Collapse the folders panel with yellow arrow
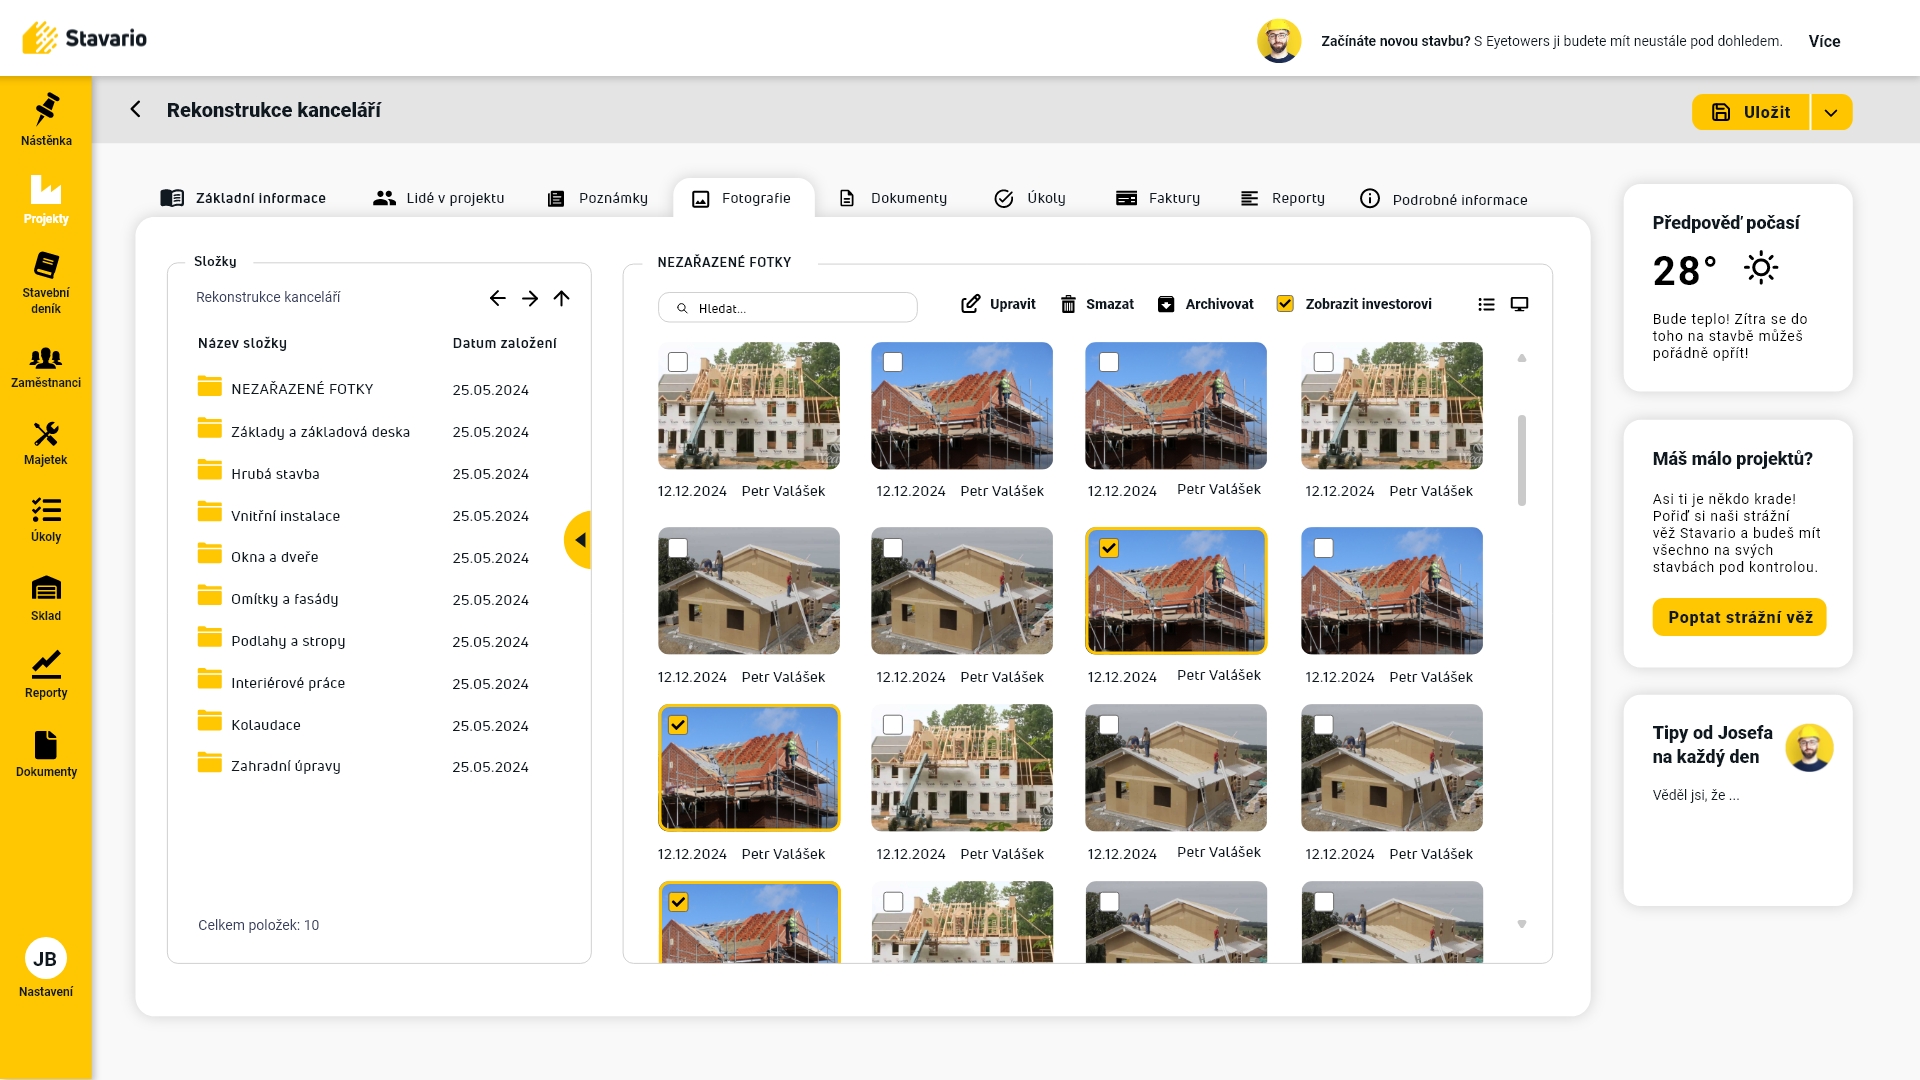This screenshot has height=1080, width=1920. 578,540
